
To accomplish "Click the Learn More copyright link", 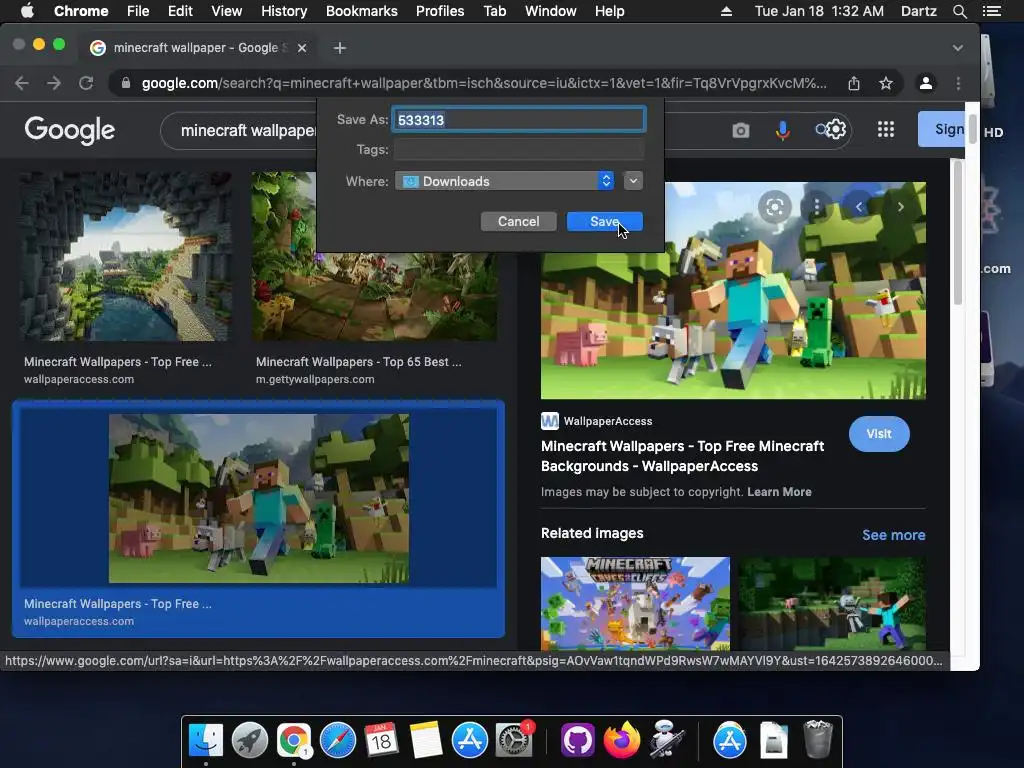I will tap(779, 492).
